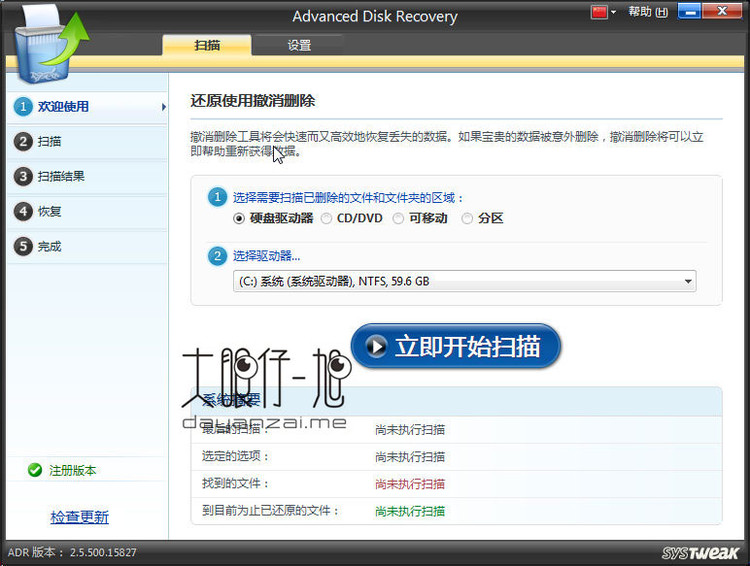Click the blue step 1 circle icon in main panel
This screenshot has height=566, width=750.
tap(217, 197)
